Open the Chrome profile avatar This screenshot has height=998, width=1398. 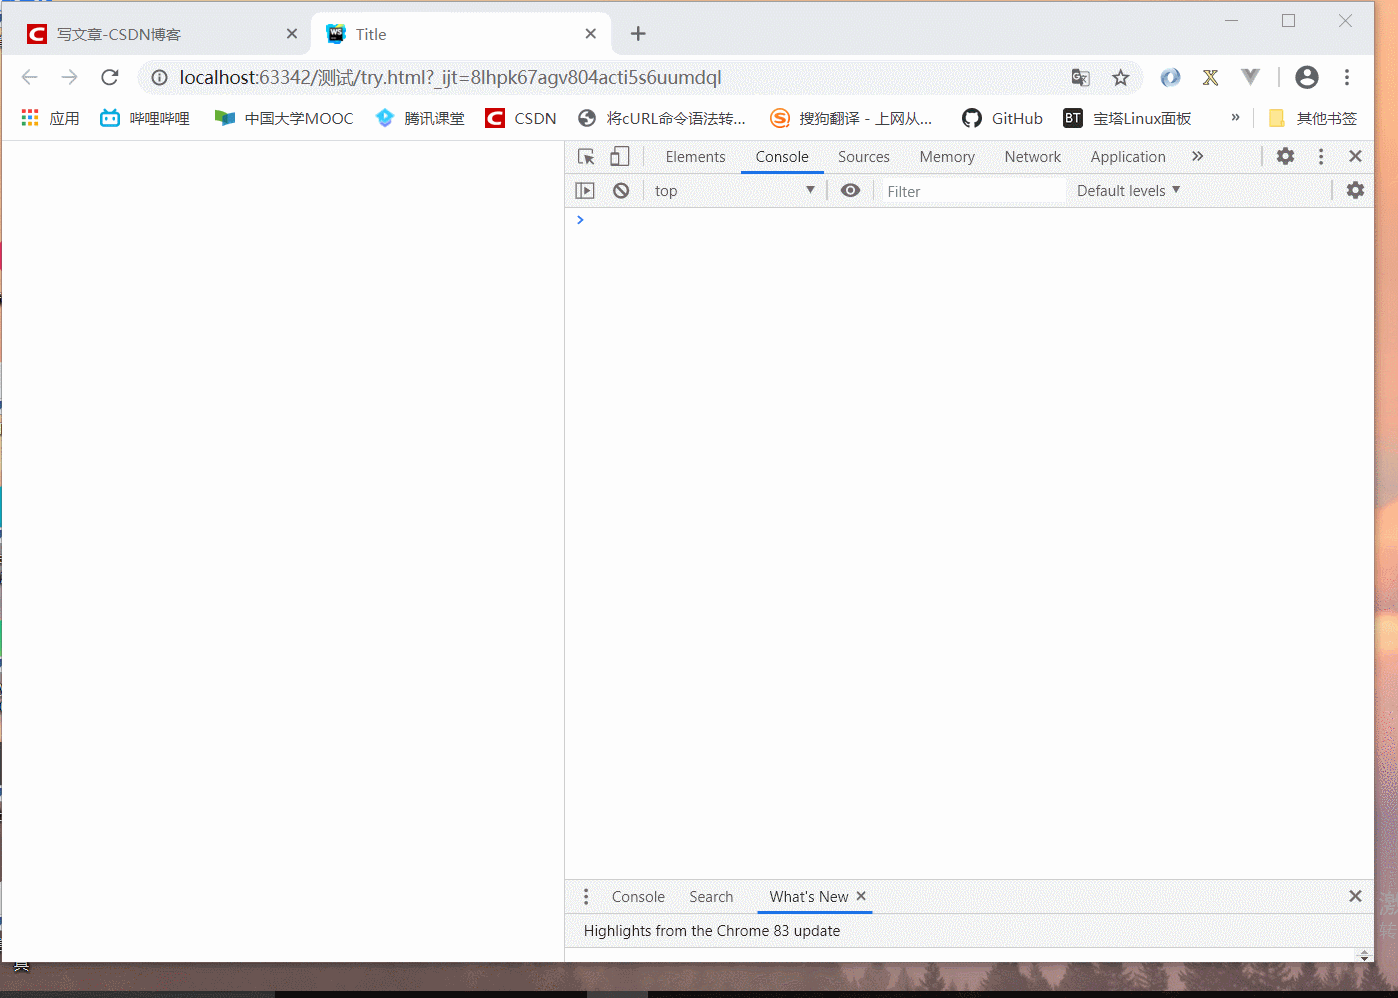pyautogui.click(x=1306, y=77)
